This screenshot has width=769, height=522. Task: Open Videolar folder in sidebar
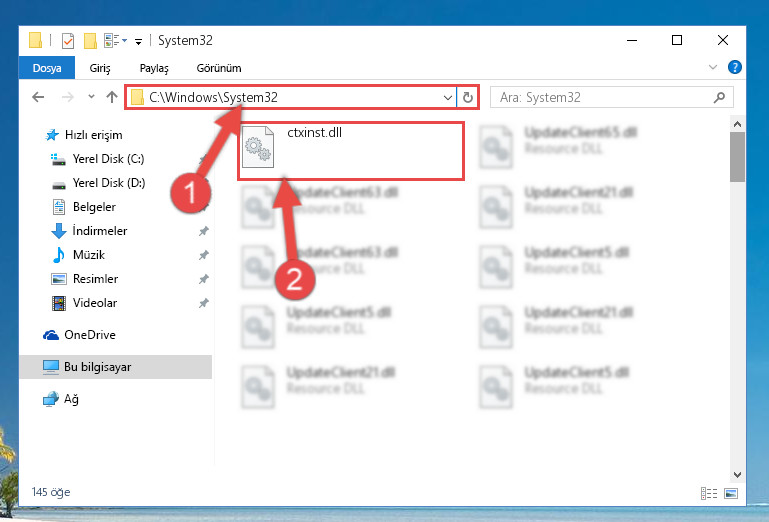tap(84, 303)
